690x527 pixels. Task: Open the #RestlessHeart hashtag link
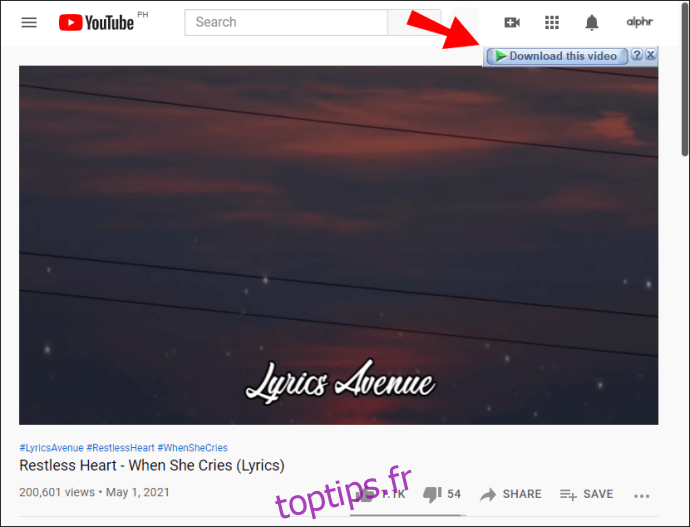tap(121, 448)
